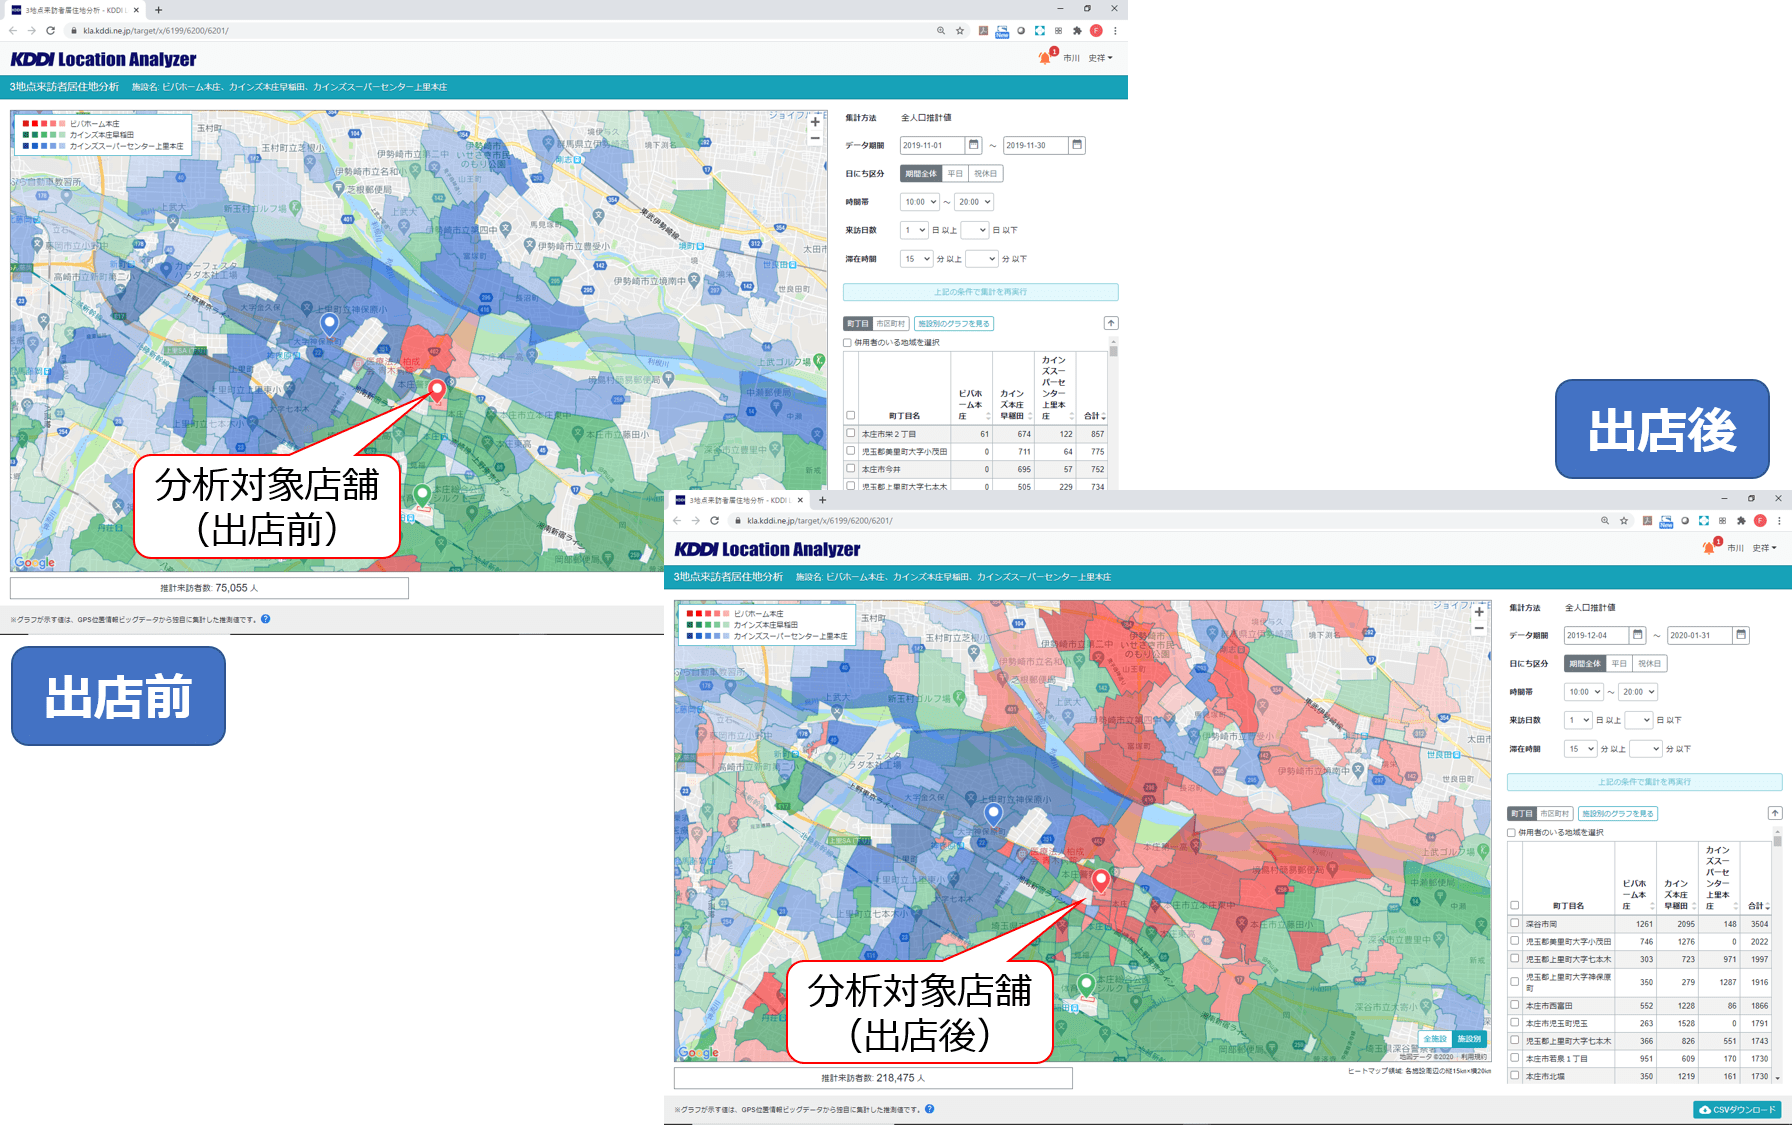Click help icon under lower map
This screenshot has height=1125, width=1792.
(930, 1109)
